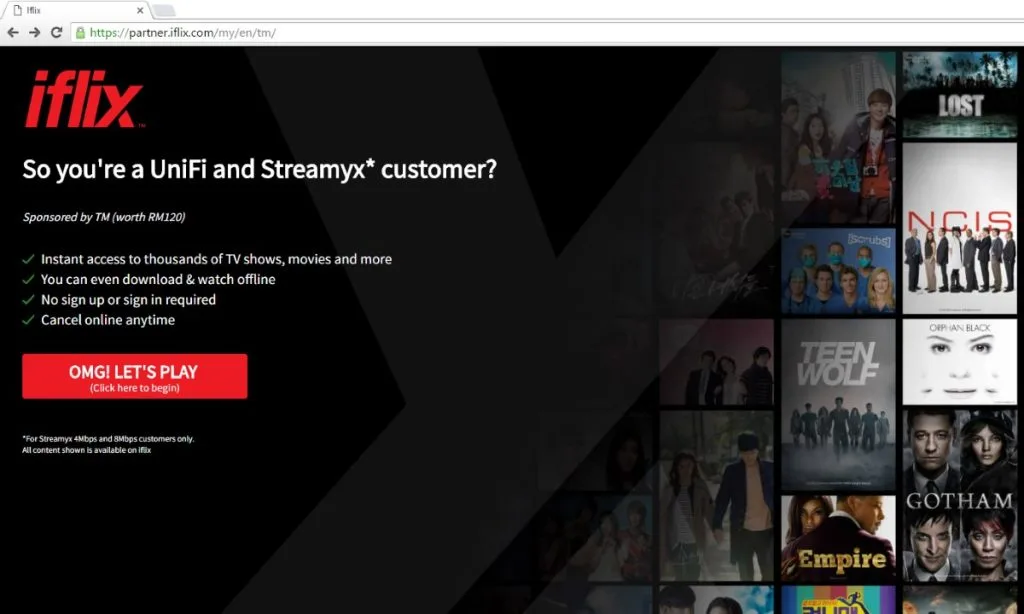1024x614 pixels.
Task: Open the Scrubs show poster
Action: 839,271
